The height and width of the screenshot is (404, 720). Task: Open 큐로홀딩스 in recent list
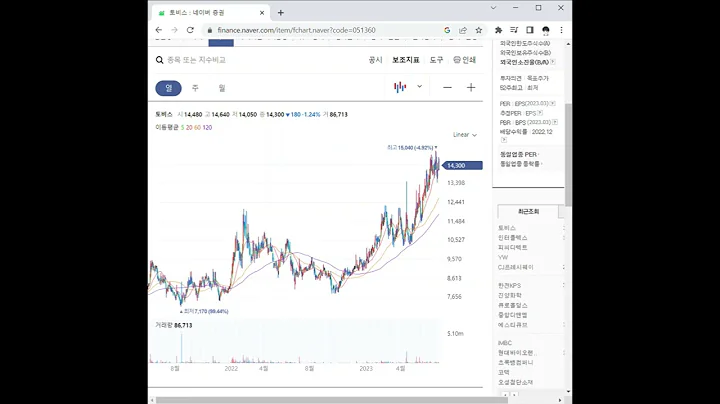coord(513,305)
